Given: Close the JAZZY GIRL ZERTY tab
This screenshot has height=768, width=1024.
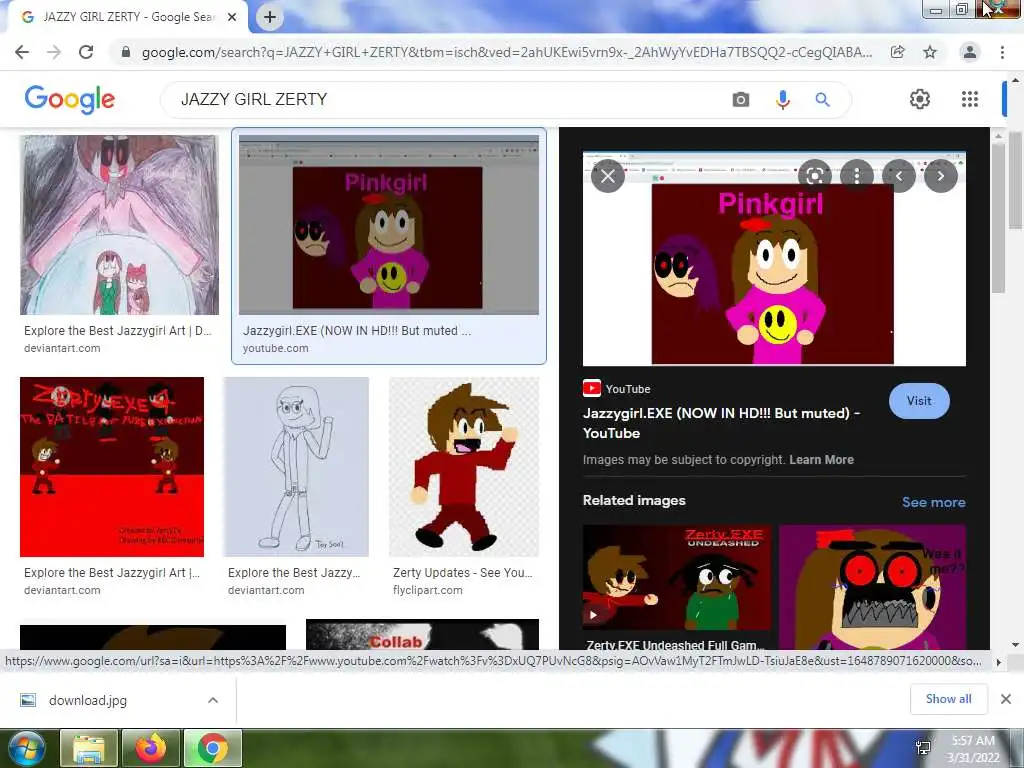Looking at the screenshot, I should (x=232, y=18).
